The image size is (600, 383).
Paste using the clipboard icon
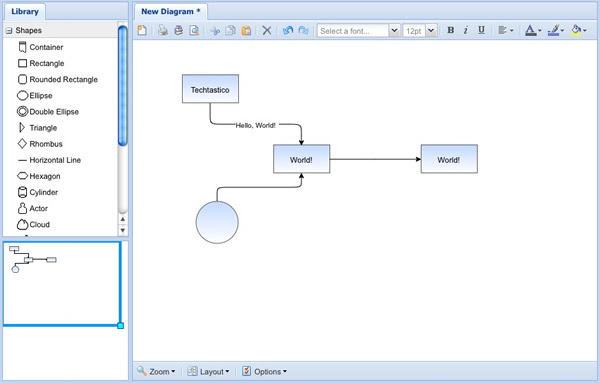coord(246,31)
